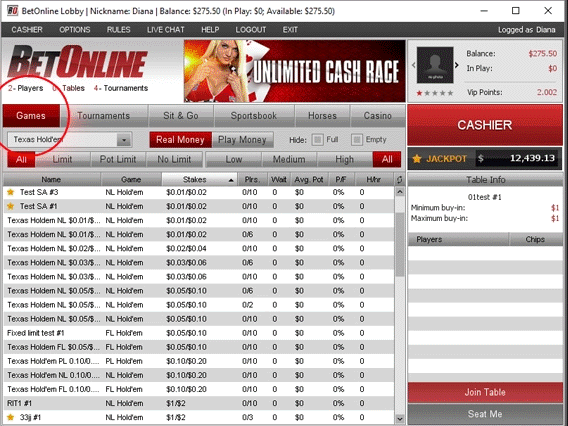
Task: Click the VIP star rating row
Action: pyautogui.click(x=435, y=93)
